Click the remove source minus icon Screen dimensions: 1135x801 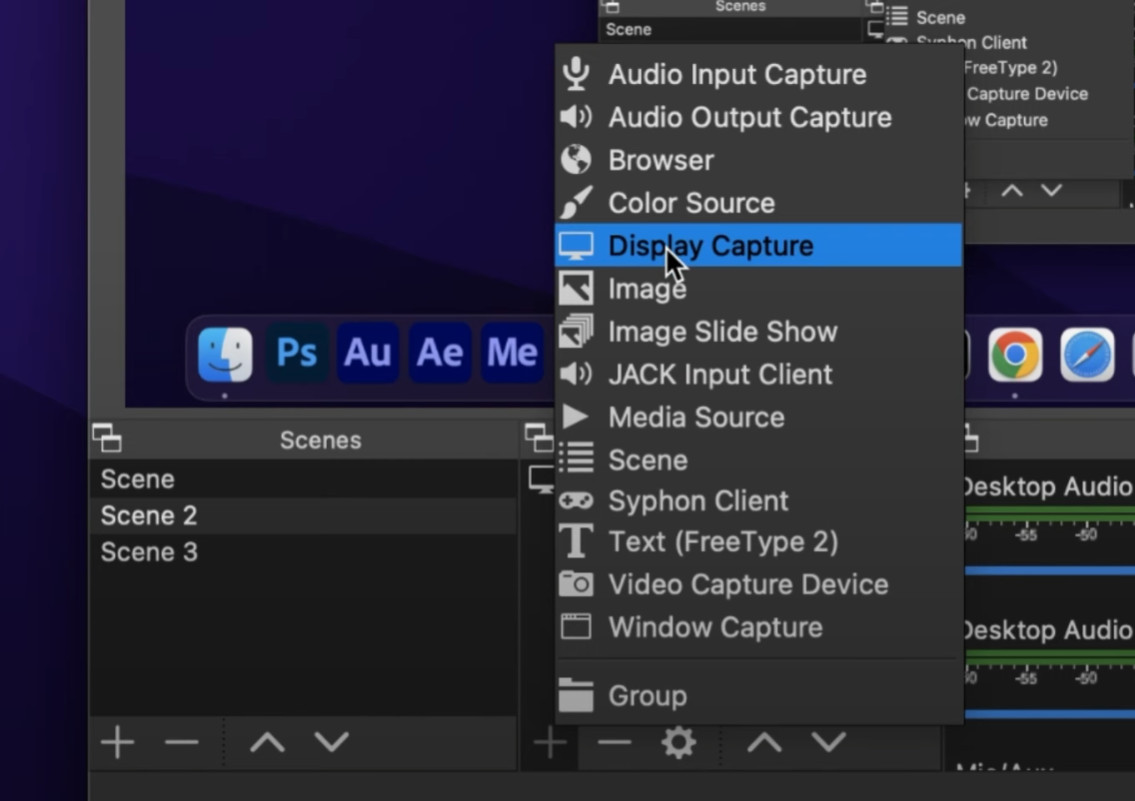[613, 742]
